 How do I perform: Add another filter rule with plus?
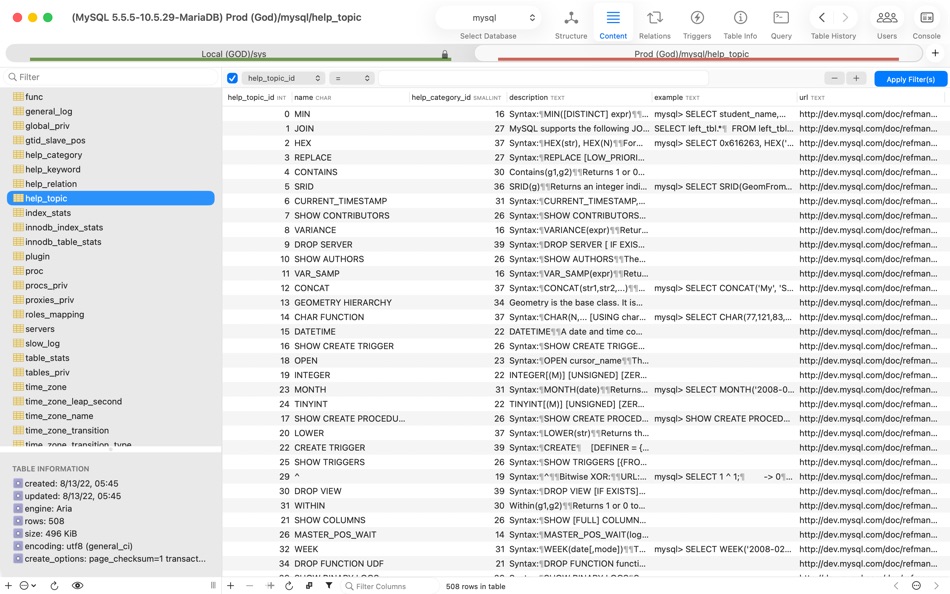[x=856, y=78]
